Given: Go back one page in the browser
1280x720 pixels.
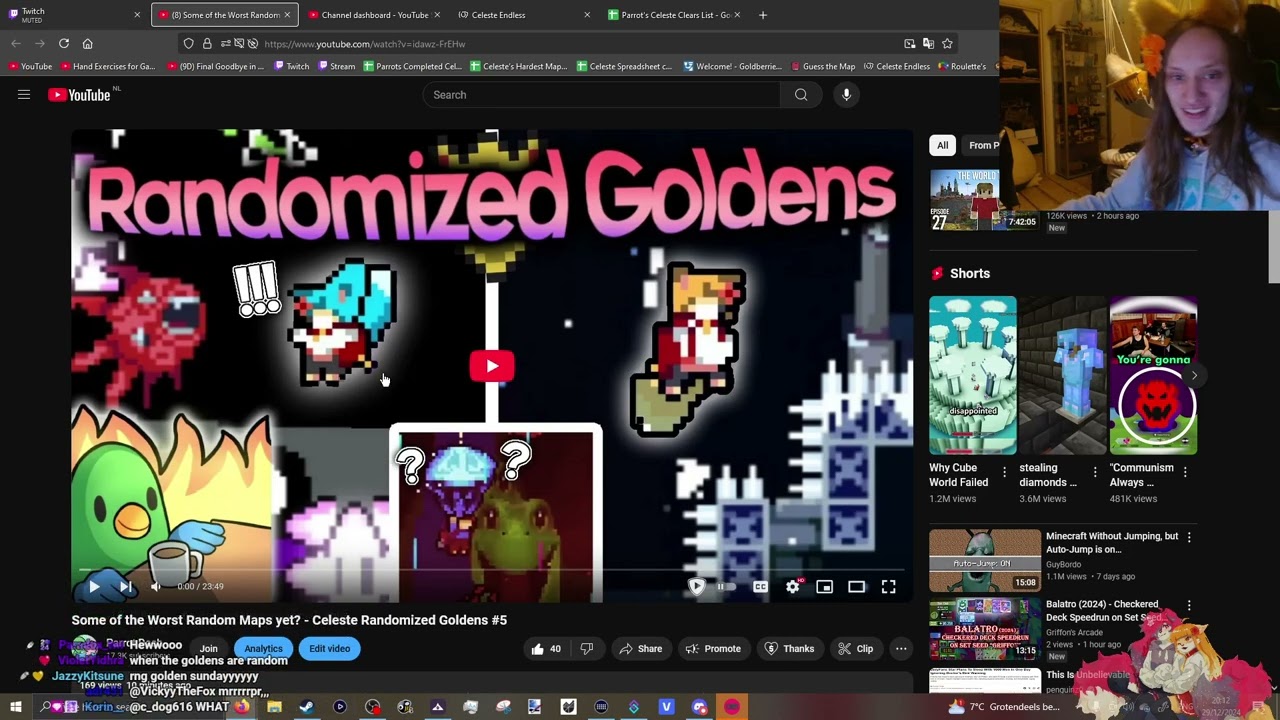Looking at the screenshot, I should 16,44.
